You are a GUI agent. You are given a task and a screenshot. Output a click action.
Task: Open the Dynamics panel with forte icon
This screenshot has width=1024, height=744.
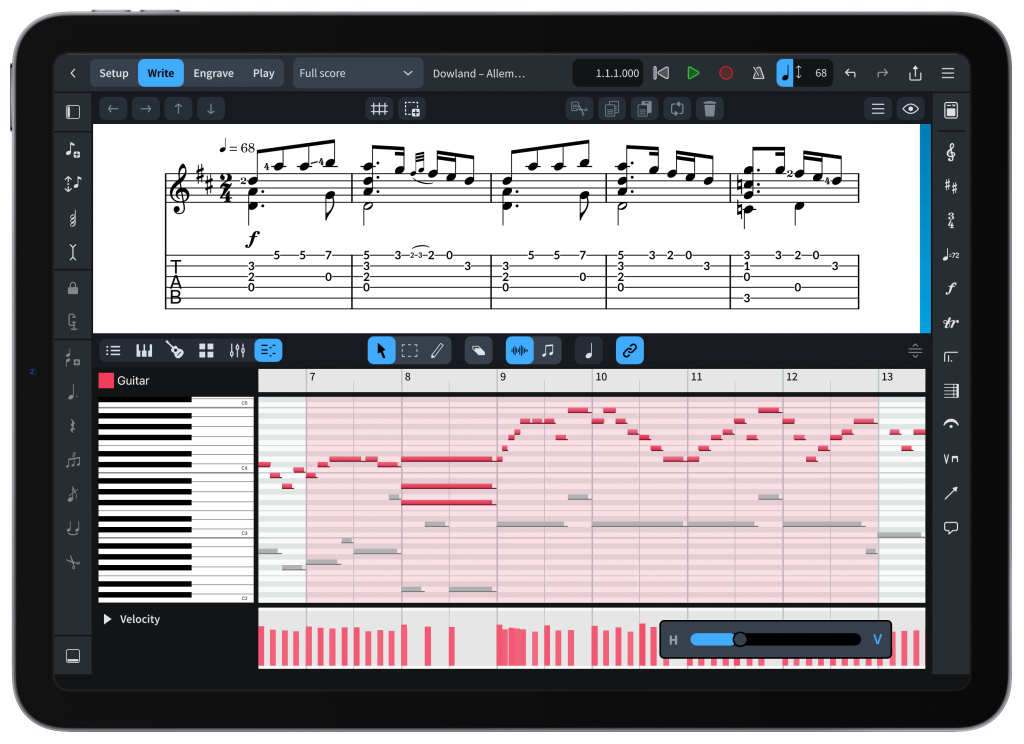click(x=950, y=288)
